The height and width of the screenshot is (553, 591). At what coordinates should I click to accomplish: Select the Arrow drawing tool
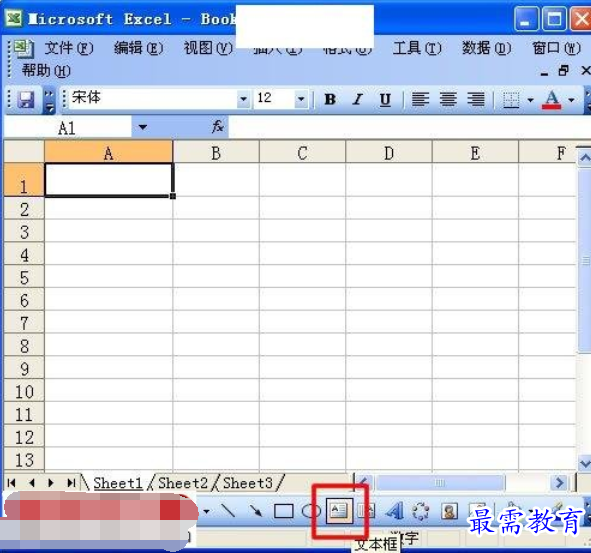pos(256,511)
